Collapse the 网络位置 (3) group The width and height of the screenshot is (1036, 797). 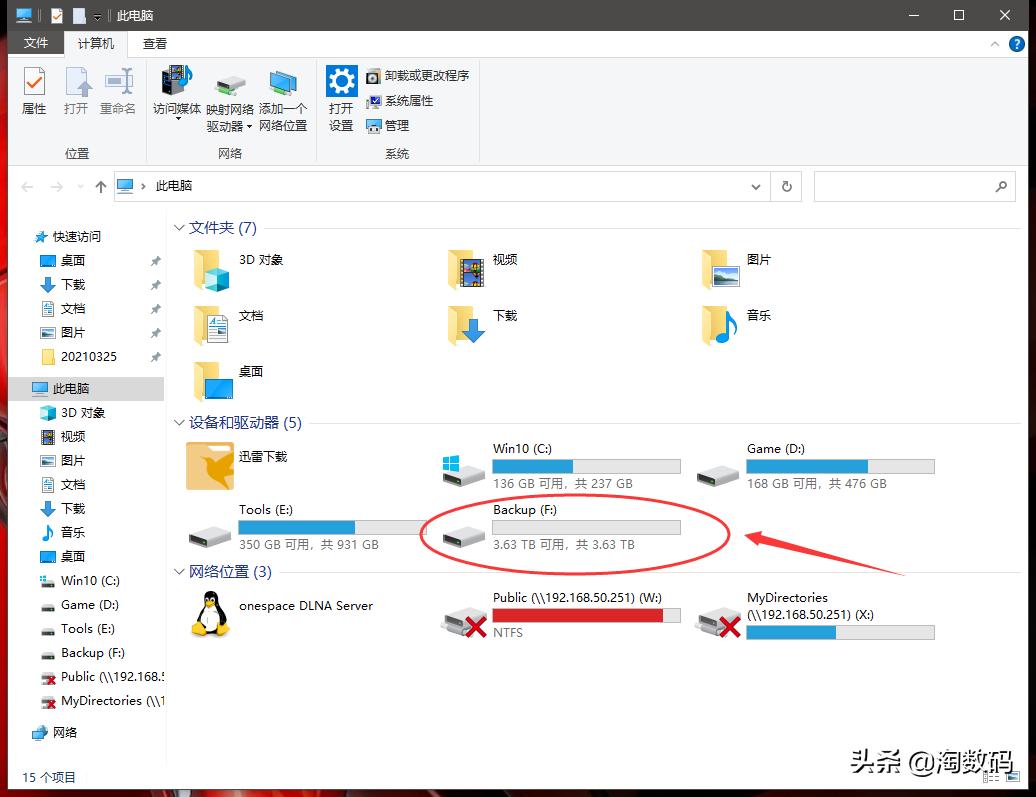pos(178,572)
